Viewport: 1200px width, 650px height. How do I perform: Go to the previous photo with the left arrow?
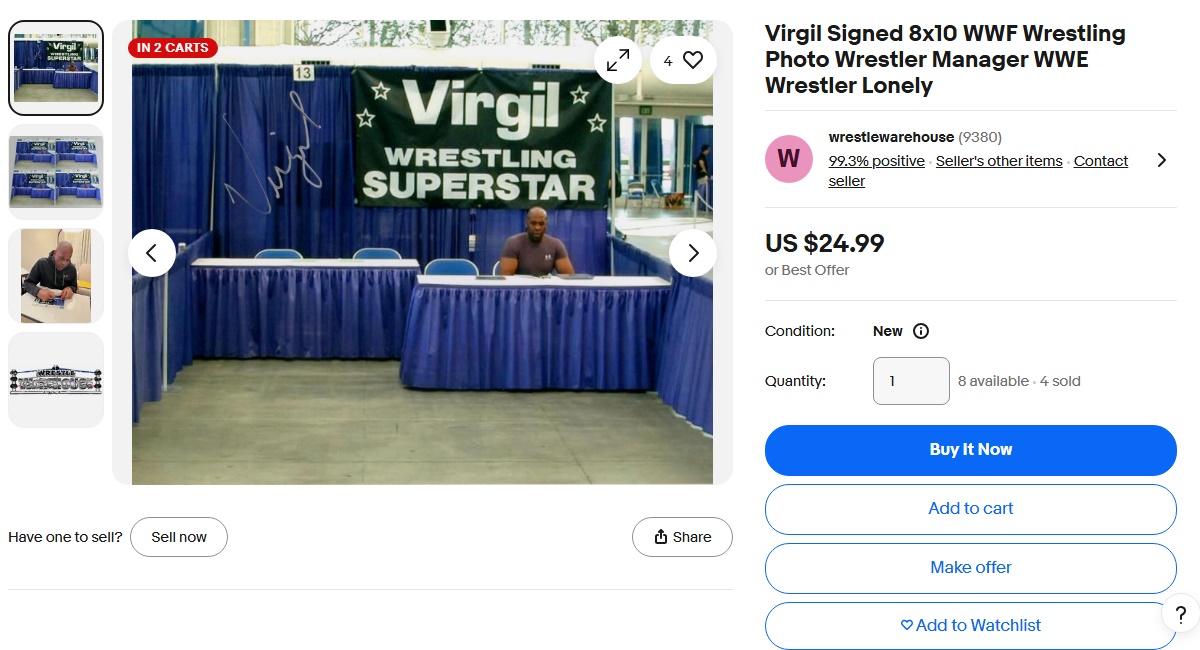click(152, 253)
